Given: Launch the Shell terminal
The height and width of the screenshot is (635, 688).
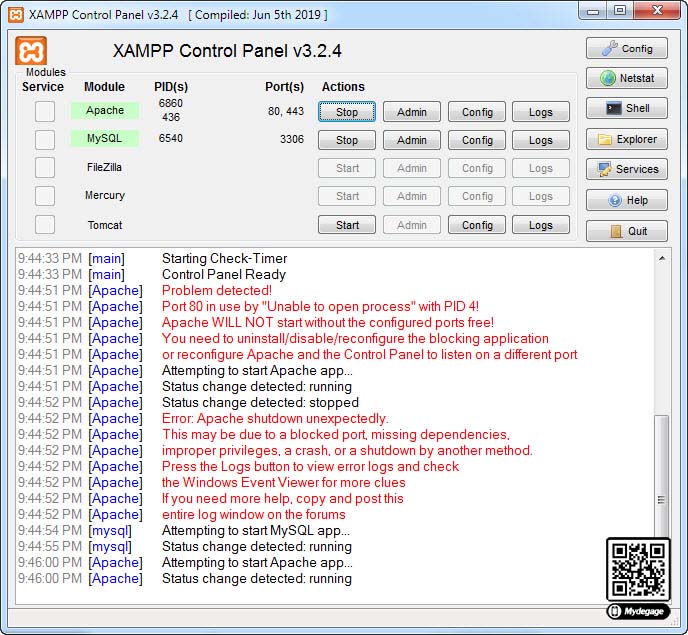Looking at the screenshot, I should coord(627,108).
